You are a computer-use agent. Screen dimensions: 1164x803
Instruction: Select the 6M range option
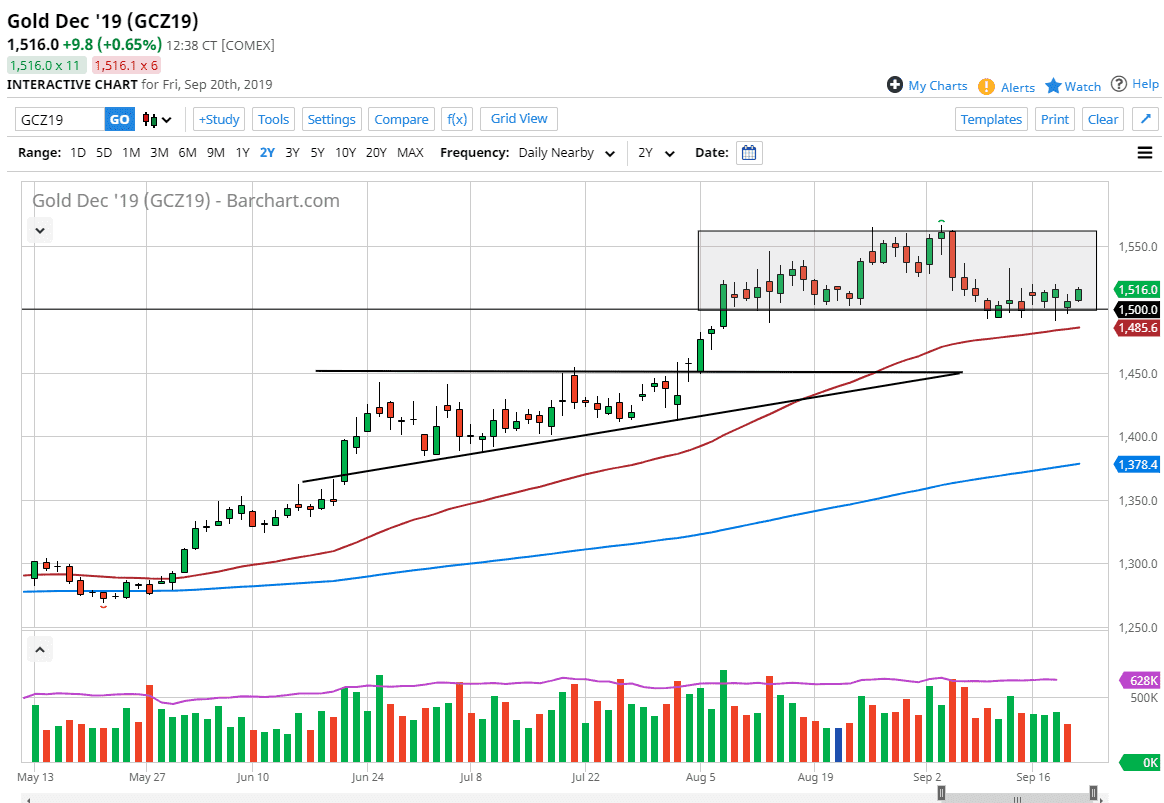point(187,153)
